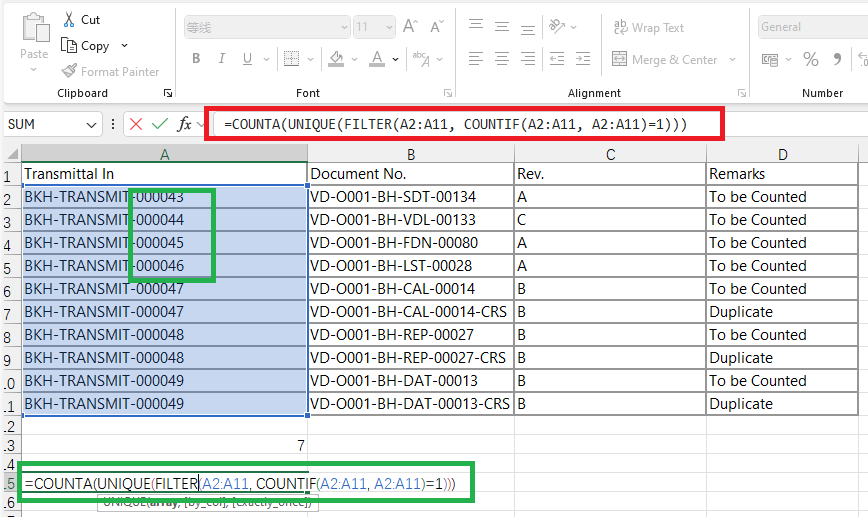Toggle Wrap Text

point(649,27)
